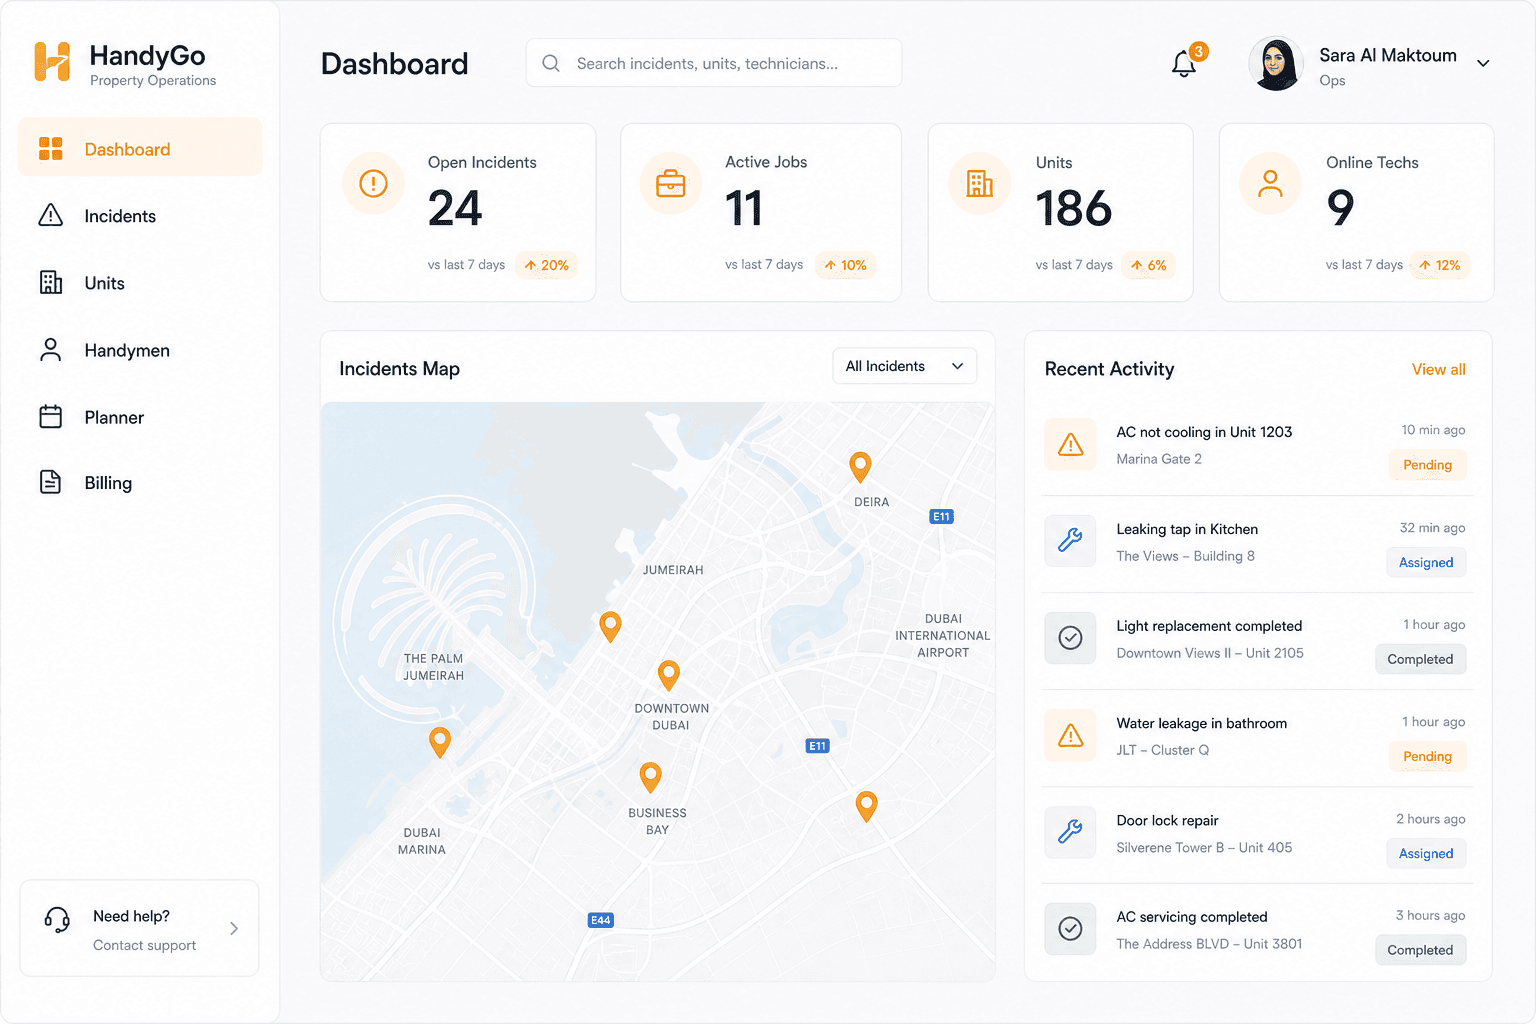Expand the user account chevron
This screenshot has height=1024, width=1536.
1483,63
